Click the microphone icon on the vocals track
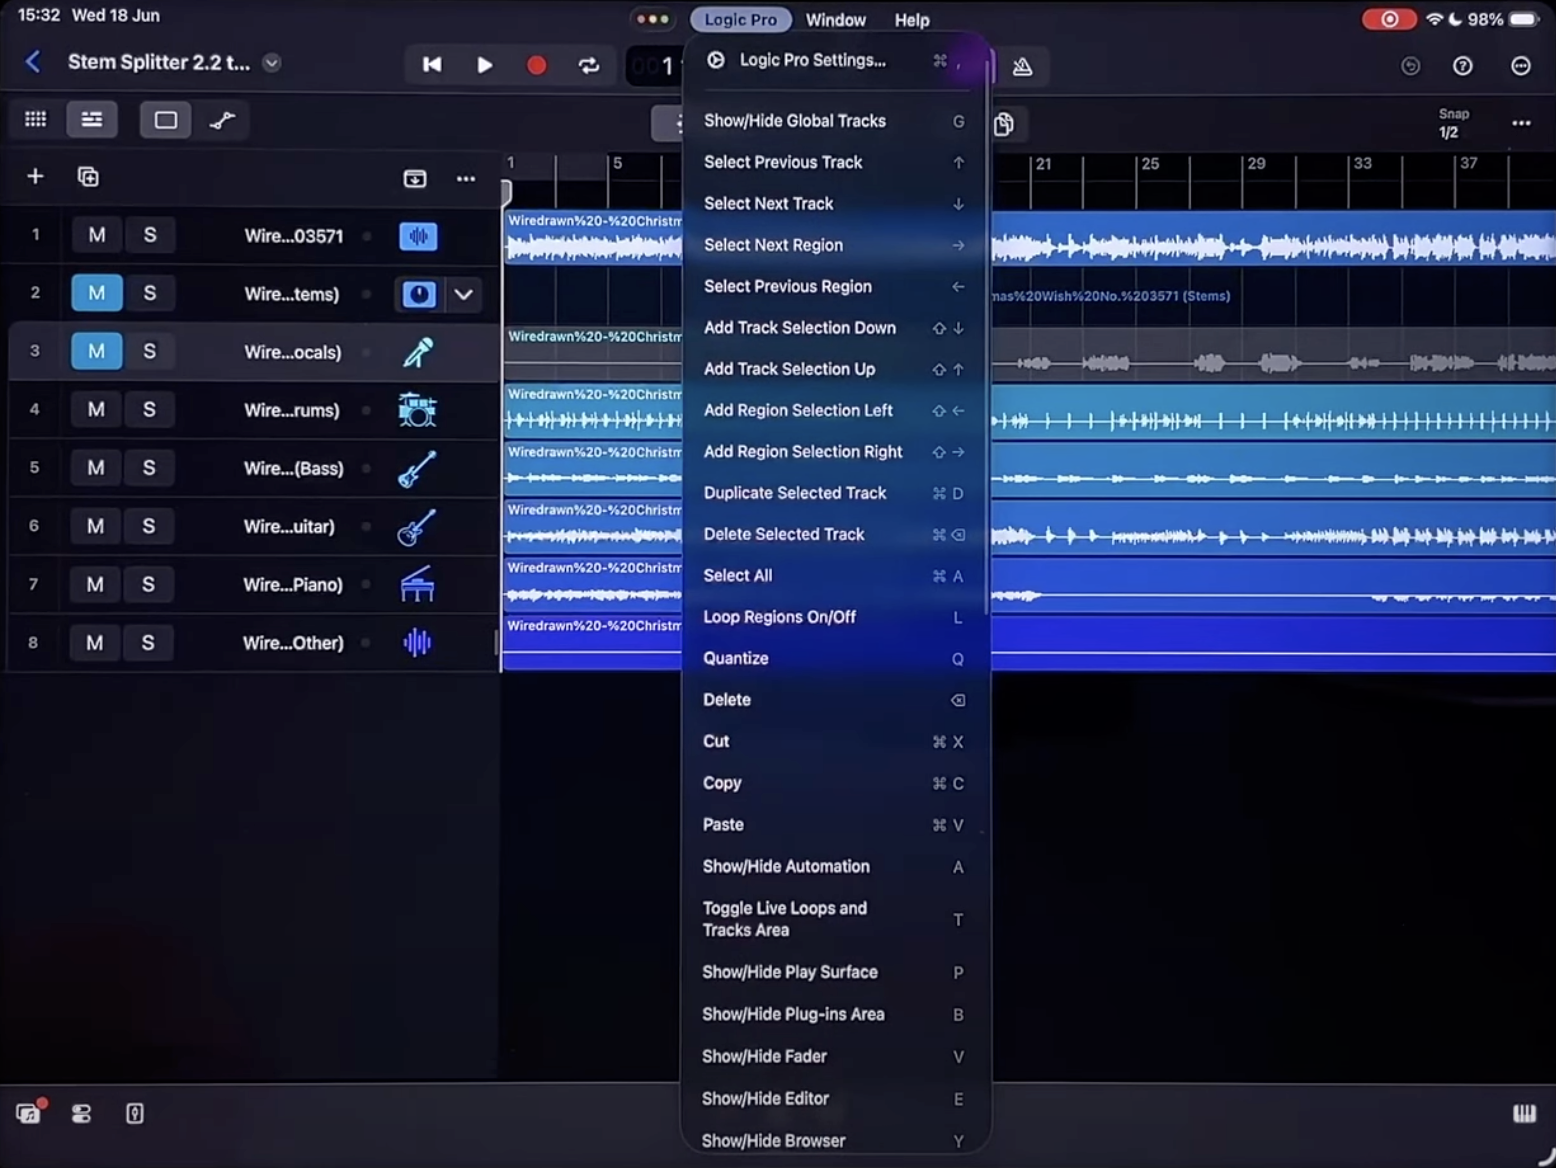Viewport: 1556px width, 1168px height. [x=417, y=352]
